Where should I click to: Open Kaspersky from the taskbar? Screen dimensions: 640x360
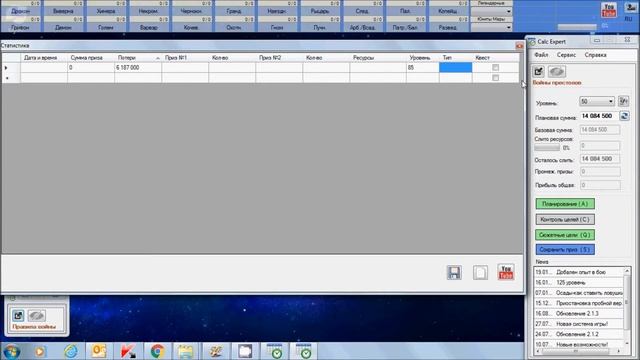[x=128, y=351]
